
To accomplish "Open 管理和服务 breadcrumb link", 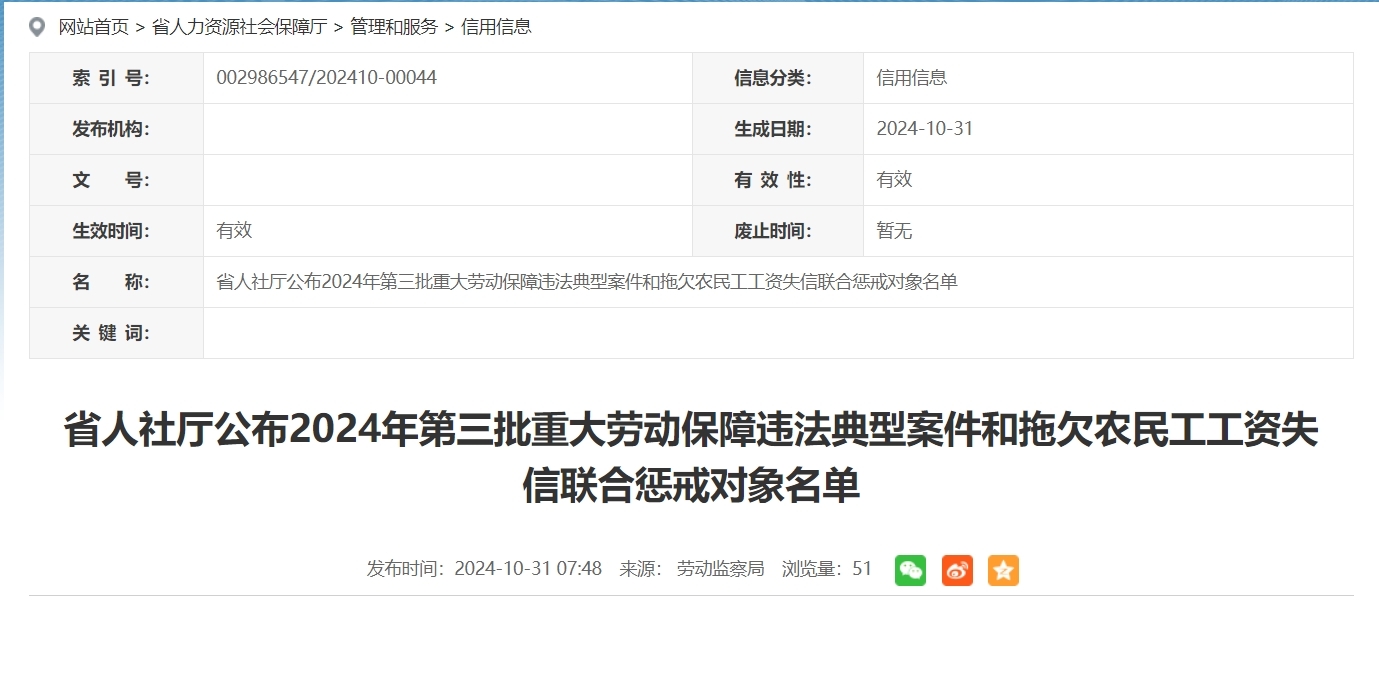I will tap(394, 27).
